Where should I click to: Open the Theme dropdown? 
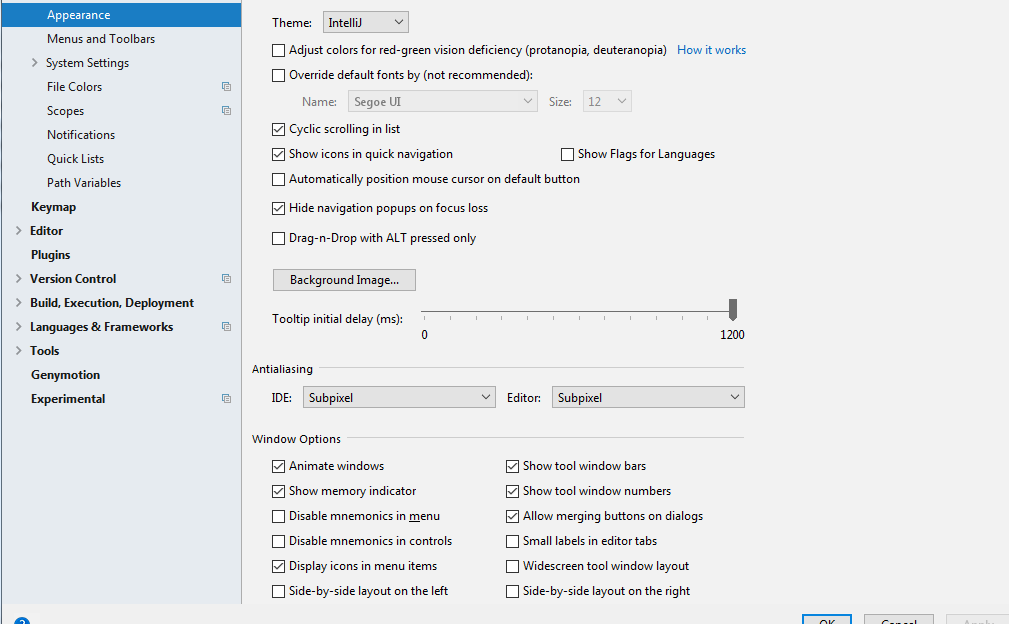(x=366, y=22)
